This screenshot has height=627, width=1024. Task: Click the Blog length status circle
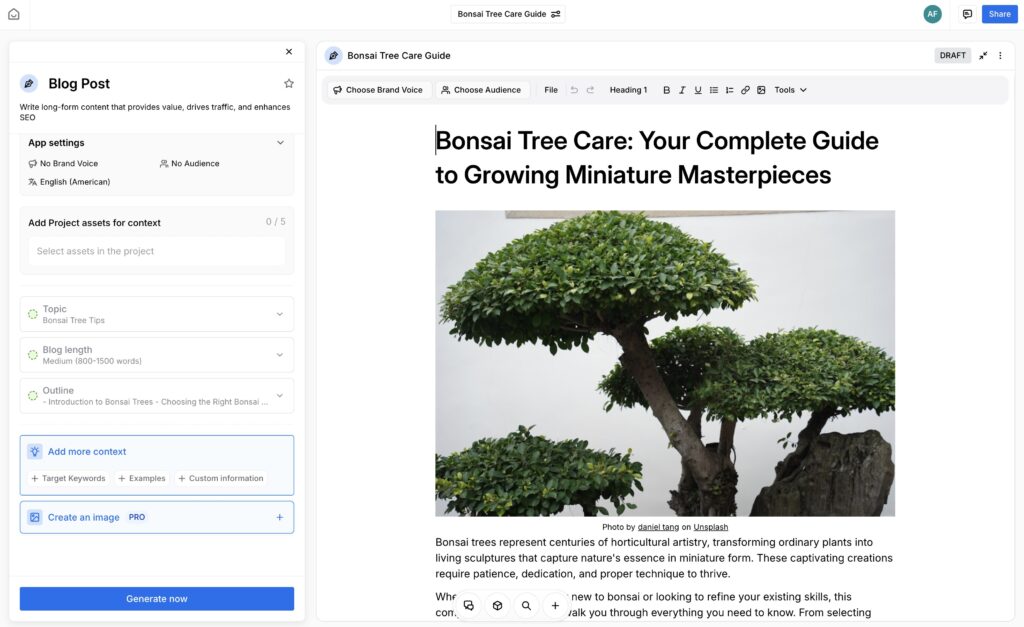point(33,355)
